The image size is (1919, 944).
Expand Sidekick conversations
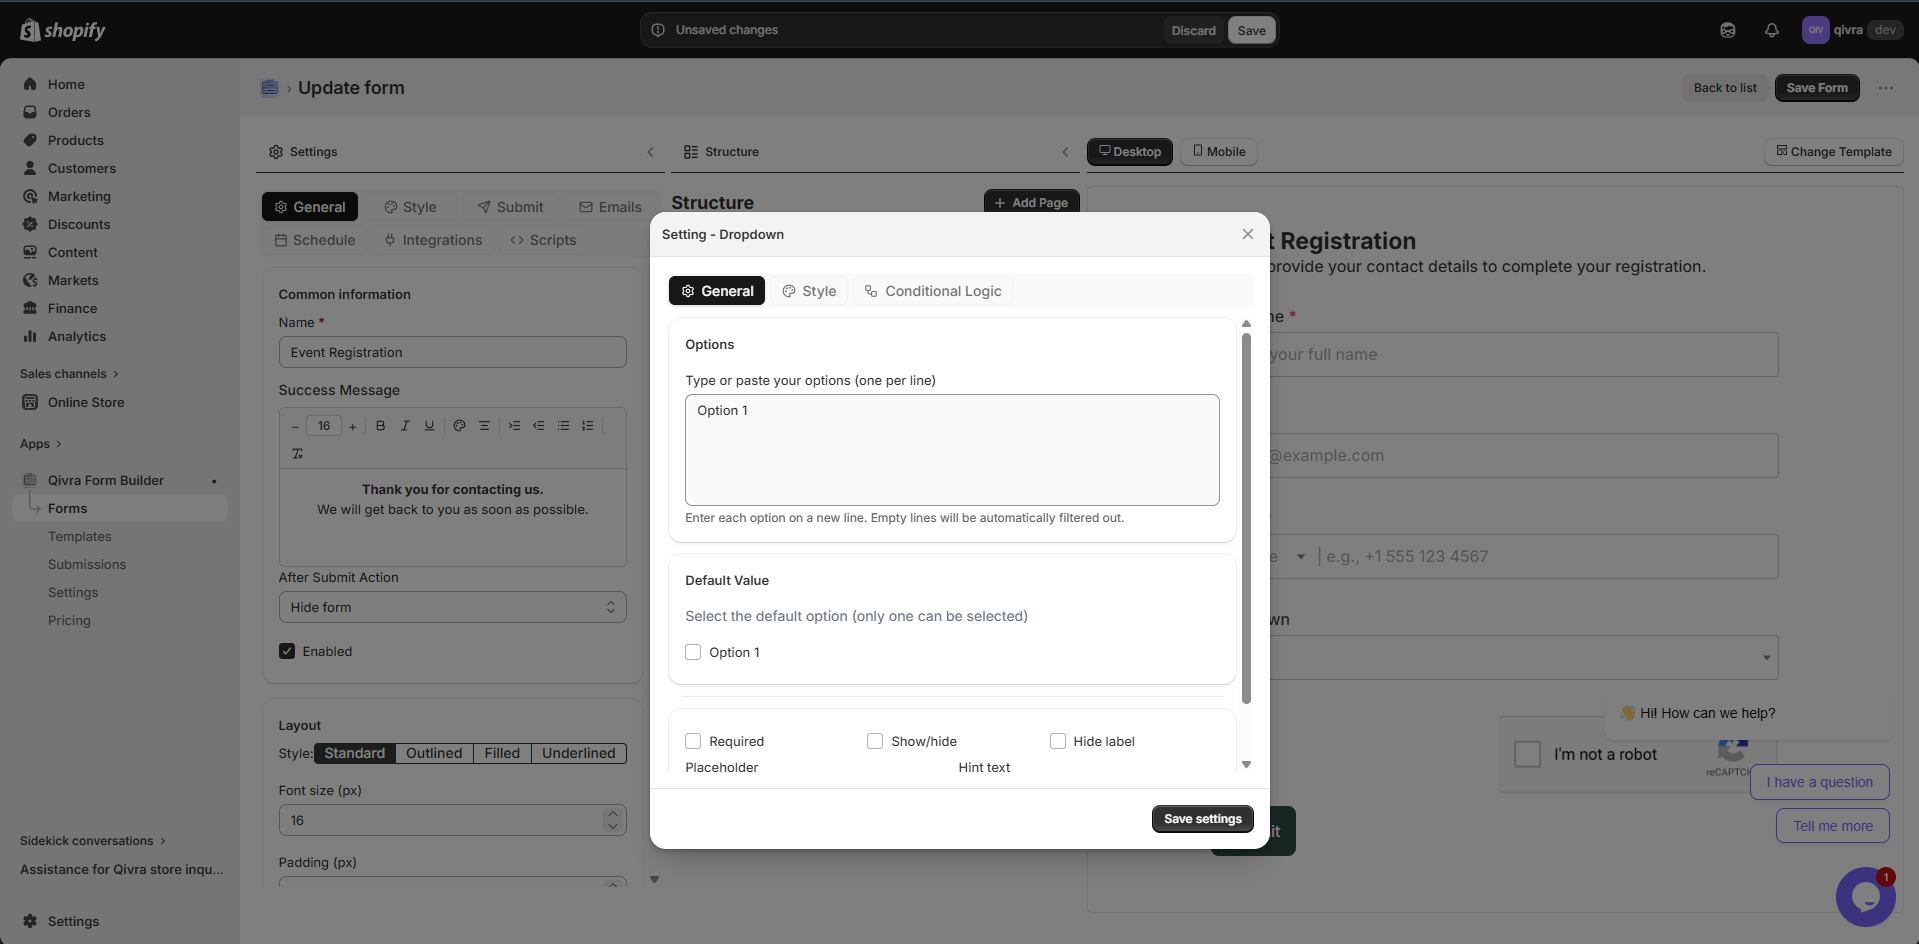(x=93, y=840)
